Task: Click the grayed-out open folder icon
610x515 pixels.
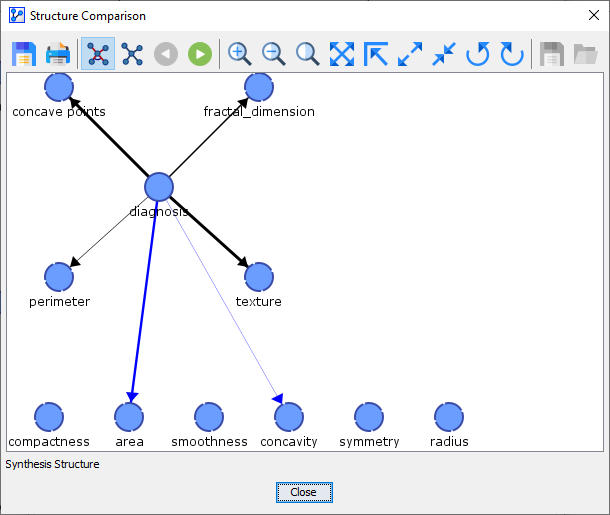Action: tap(585, 54)
